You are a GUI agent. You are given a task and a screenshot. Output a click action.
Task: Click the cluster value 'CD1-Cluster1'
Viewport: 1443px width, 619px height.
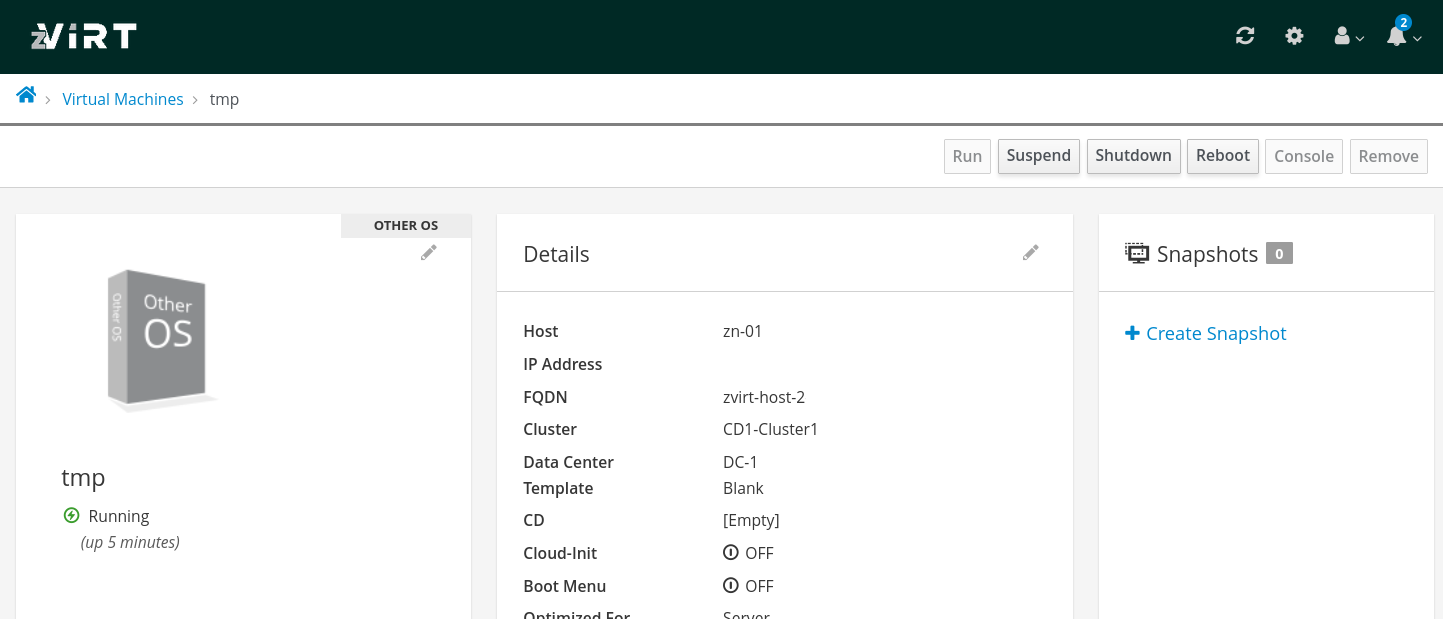[x=771, y=429]
